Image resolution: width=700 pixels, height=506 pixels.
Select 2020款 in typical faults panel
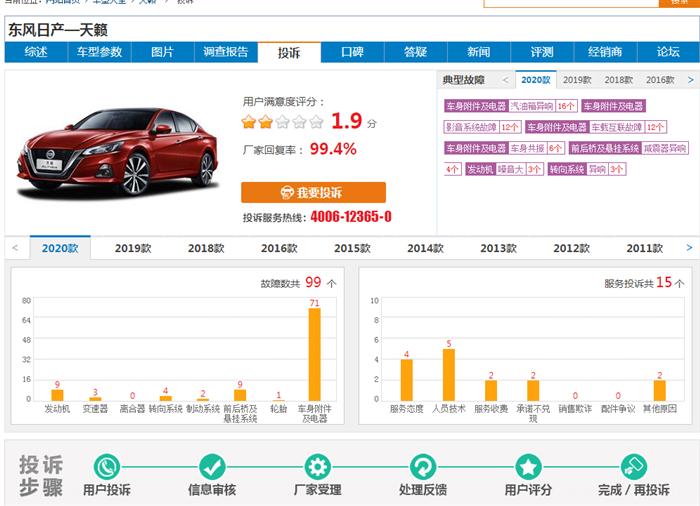[536, 80]
